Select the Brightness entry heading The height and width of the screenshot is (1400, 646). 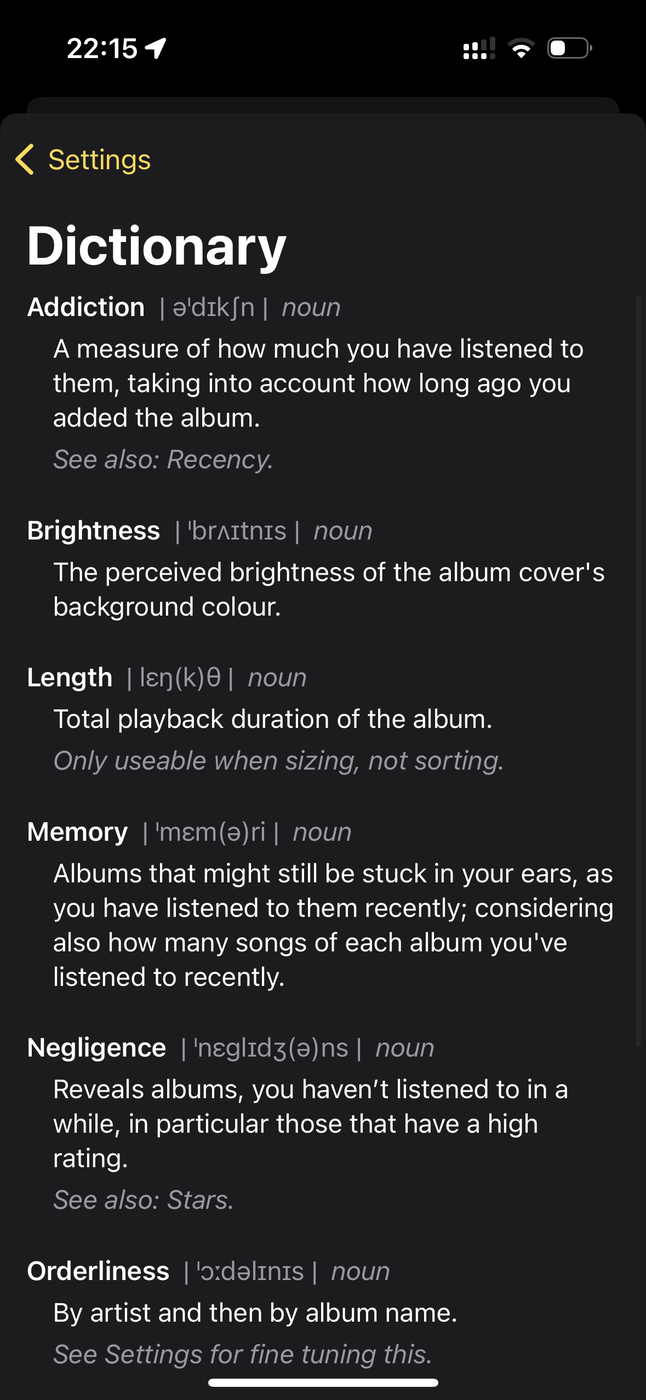(94, 530)
